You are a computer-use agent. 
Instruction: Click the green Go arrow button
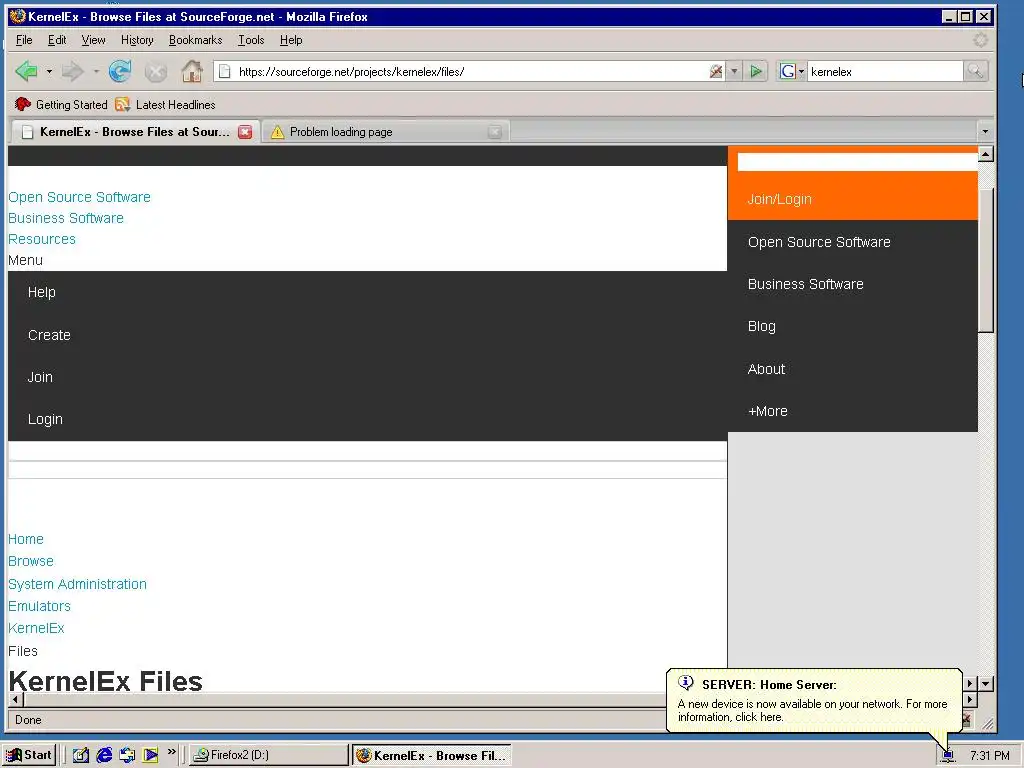click(756, 71)
